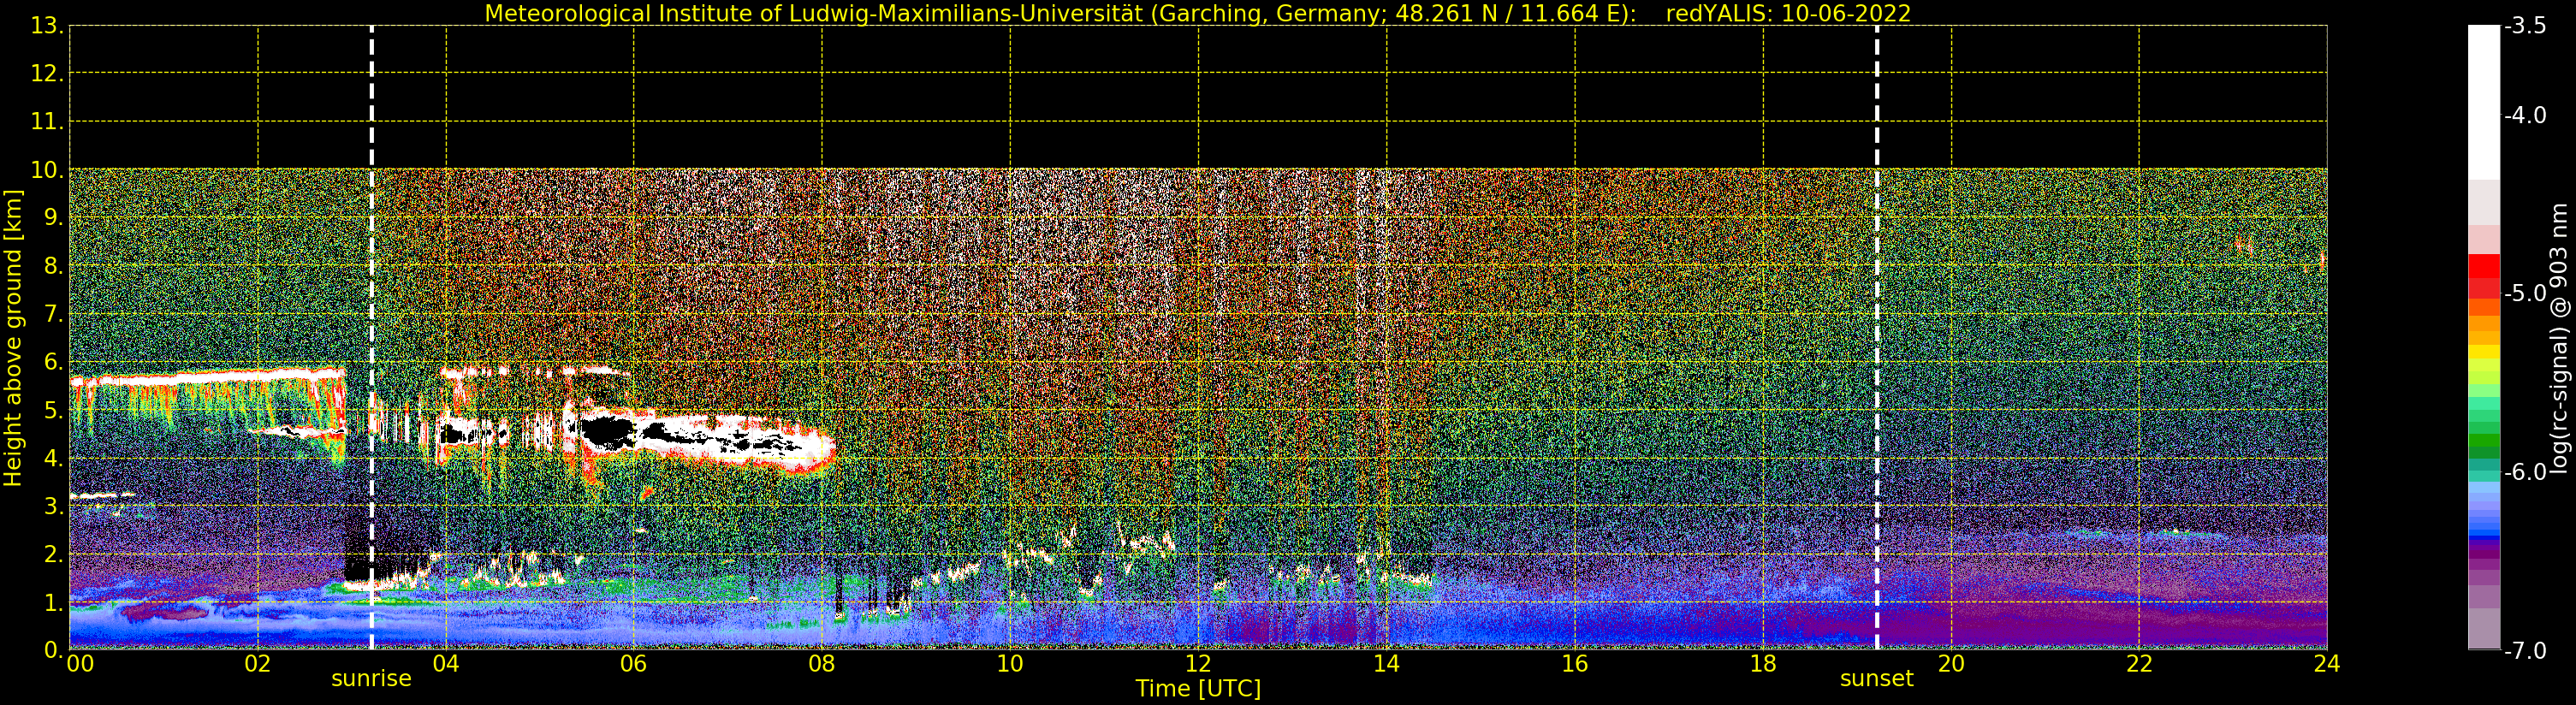This screenshot has height=705, width=2576.
Task: Click the '-4.0' colorbar tick value
Action: pos(2525,115)
